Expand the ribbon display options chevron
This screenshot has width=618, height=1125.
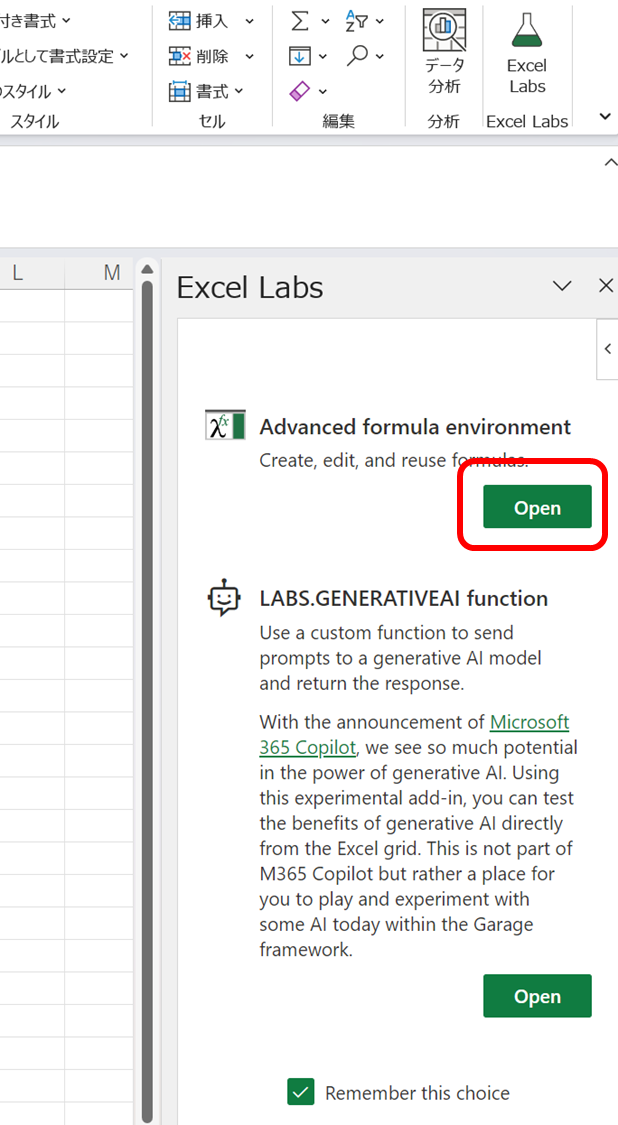(605, 116)
